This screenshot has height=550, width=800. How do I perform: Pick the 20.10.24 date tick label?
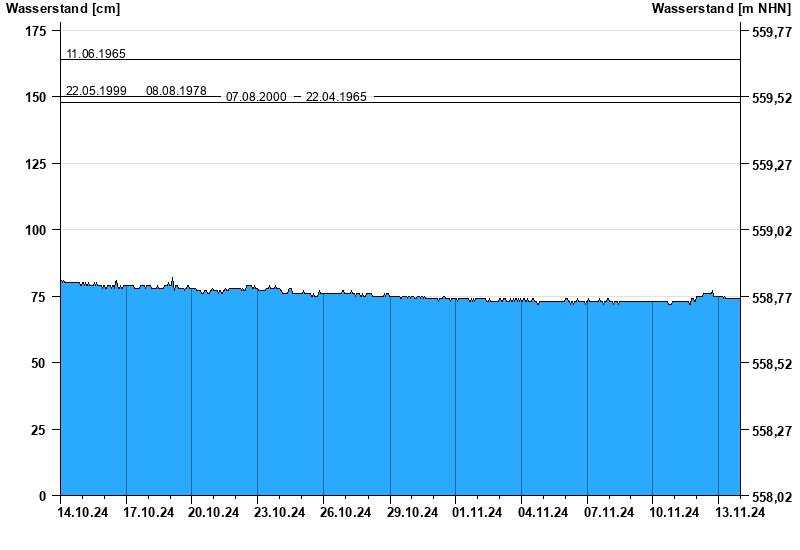click(213, 513)
